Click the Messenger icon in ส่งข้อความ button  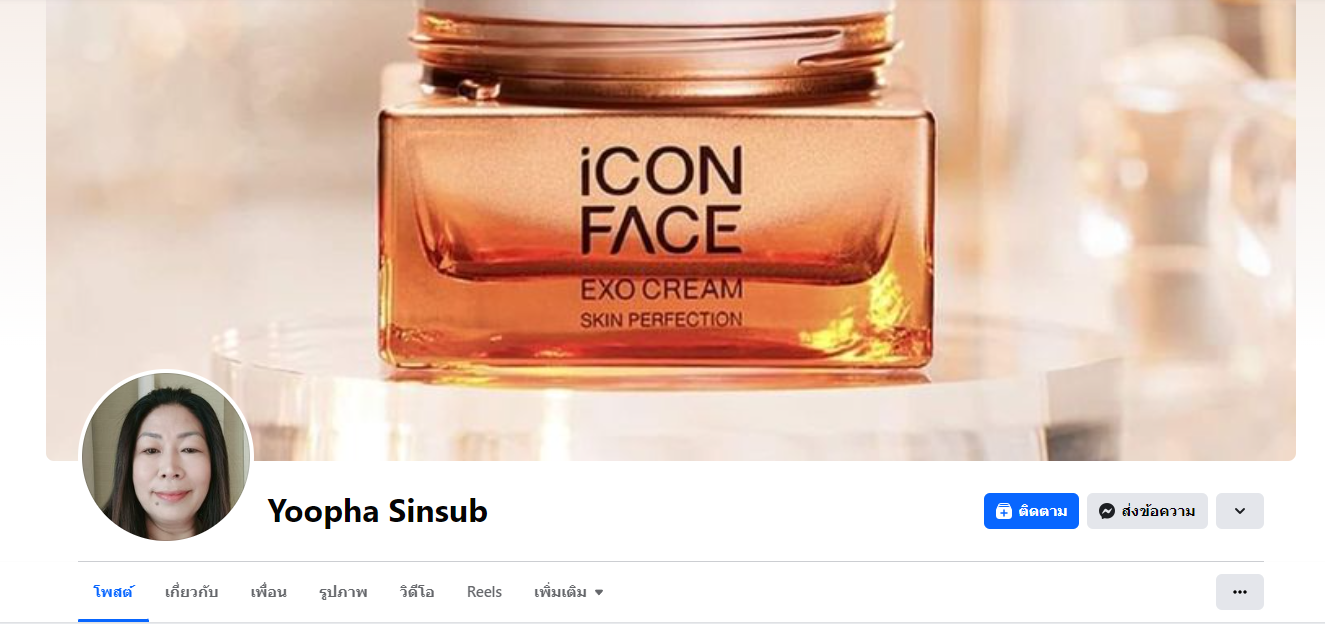tap(1107, 511)
